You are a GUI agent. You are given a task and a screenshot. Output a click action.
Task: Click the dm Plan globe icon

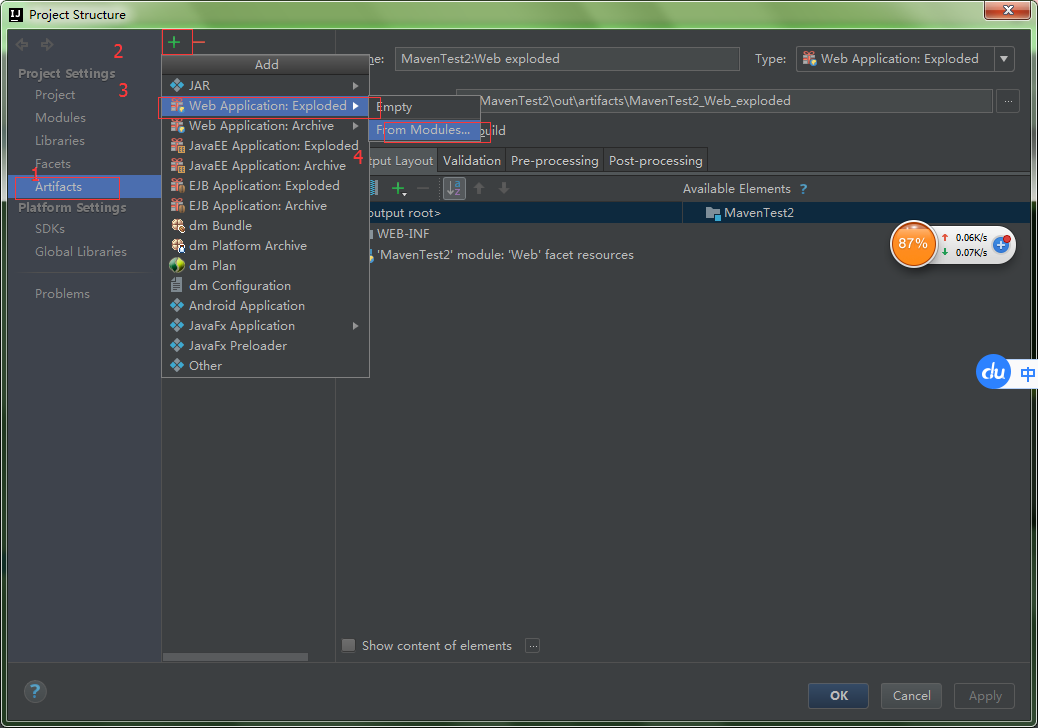(177, 265)
